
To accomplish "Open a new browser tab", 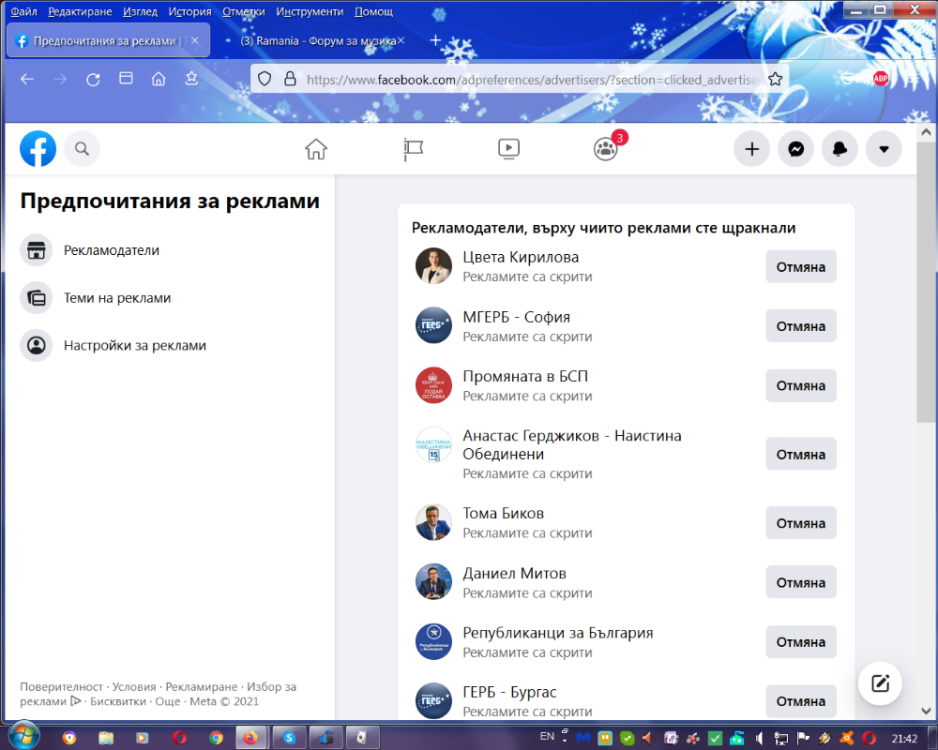I will [x=436, y=40].
